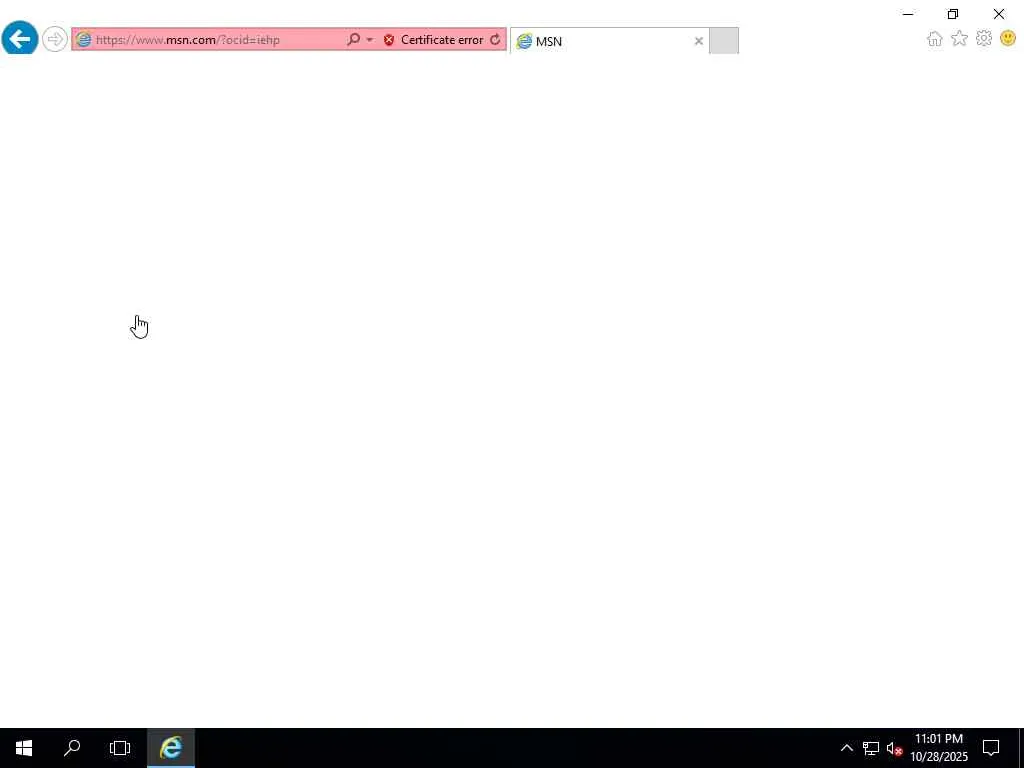Click the search magnifier in address bar
The image size is (1024, 768).
pos(353,39)
